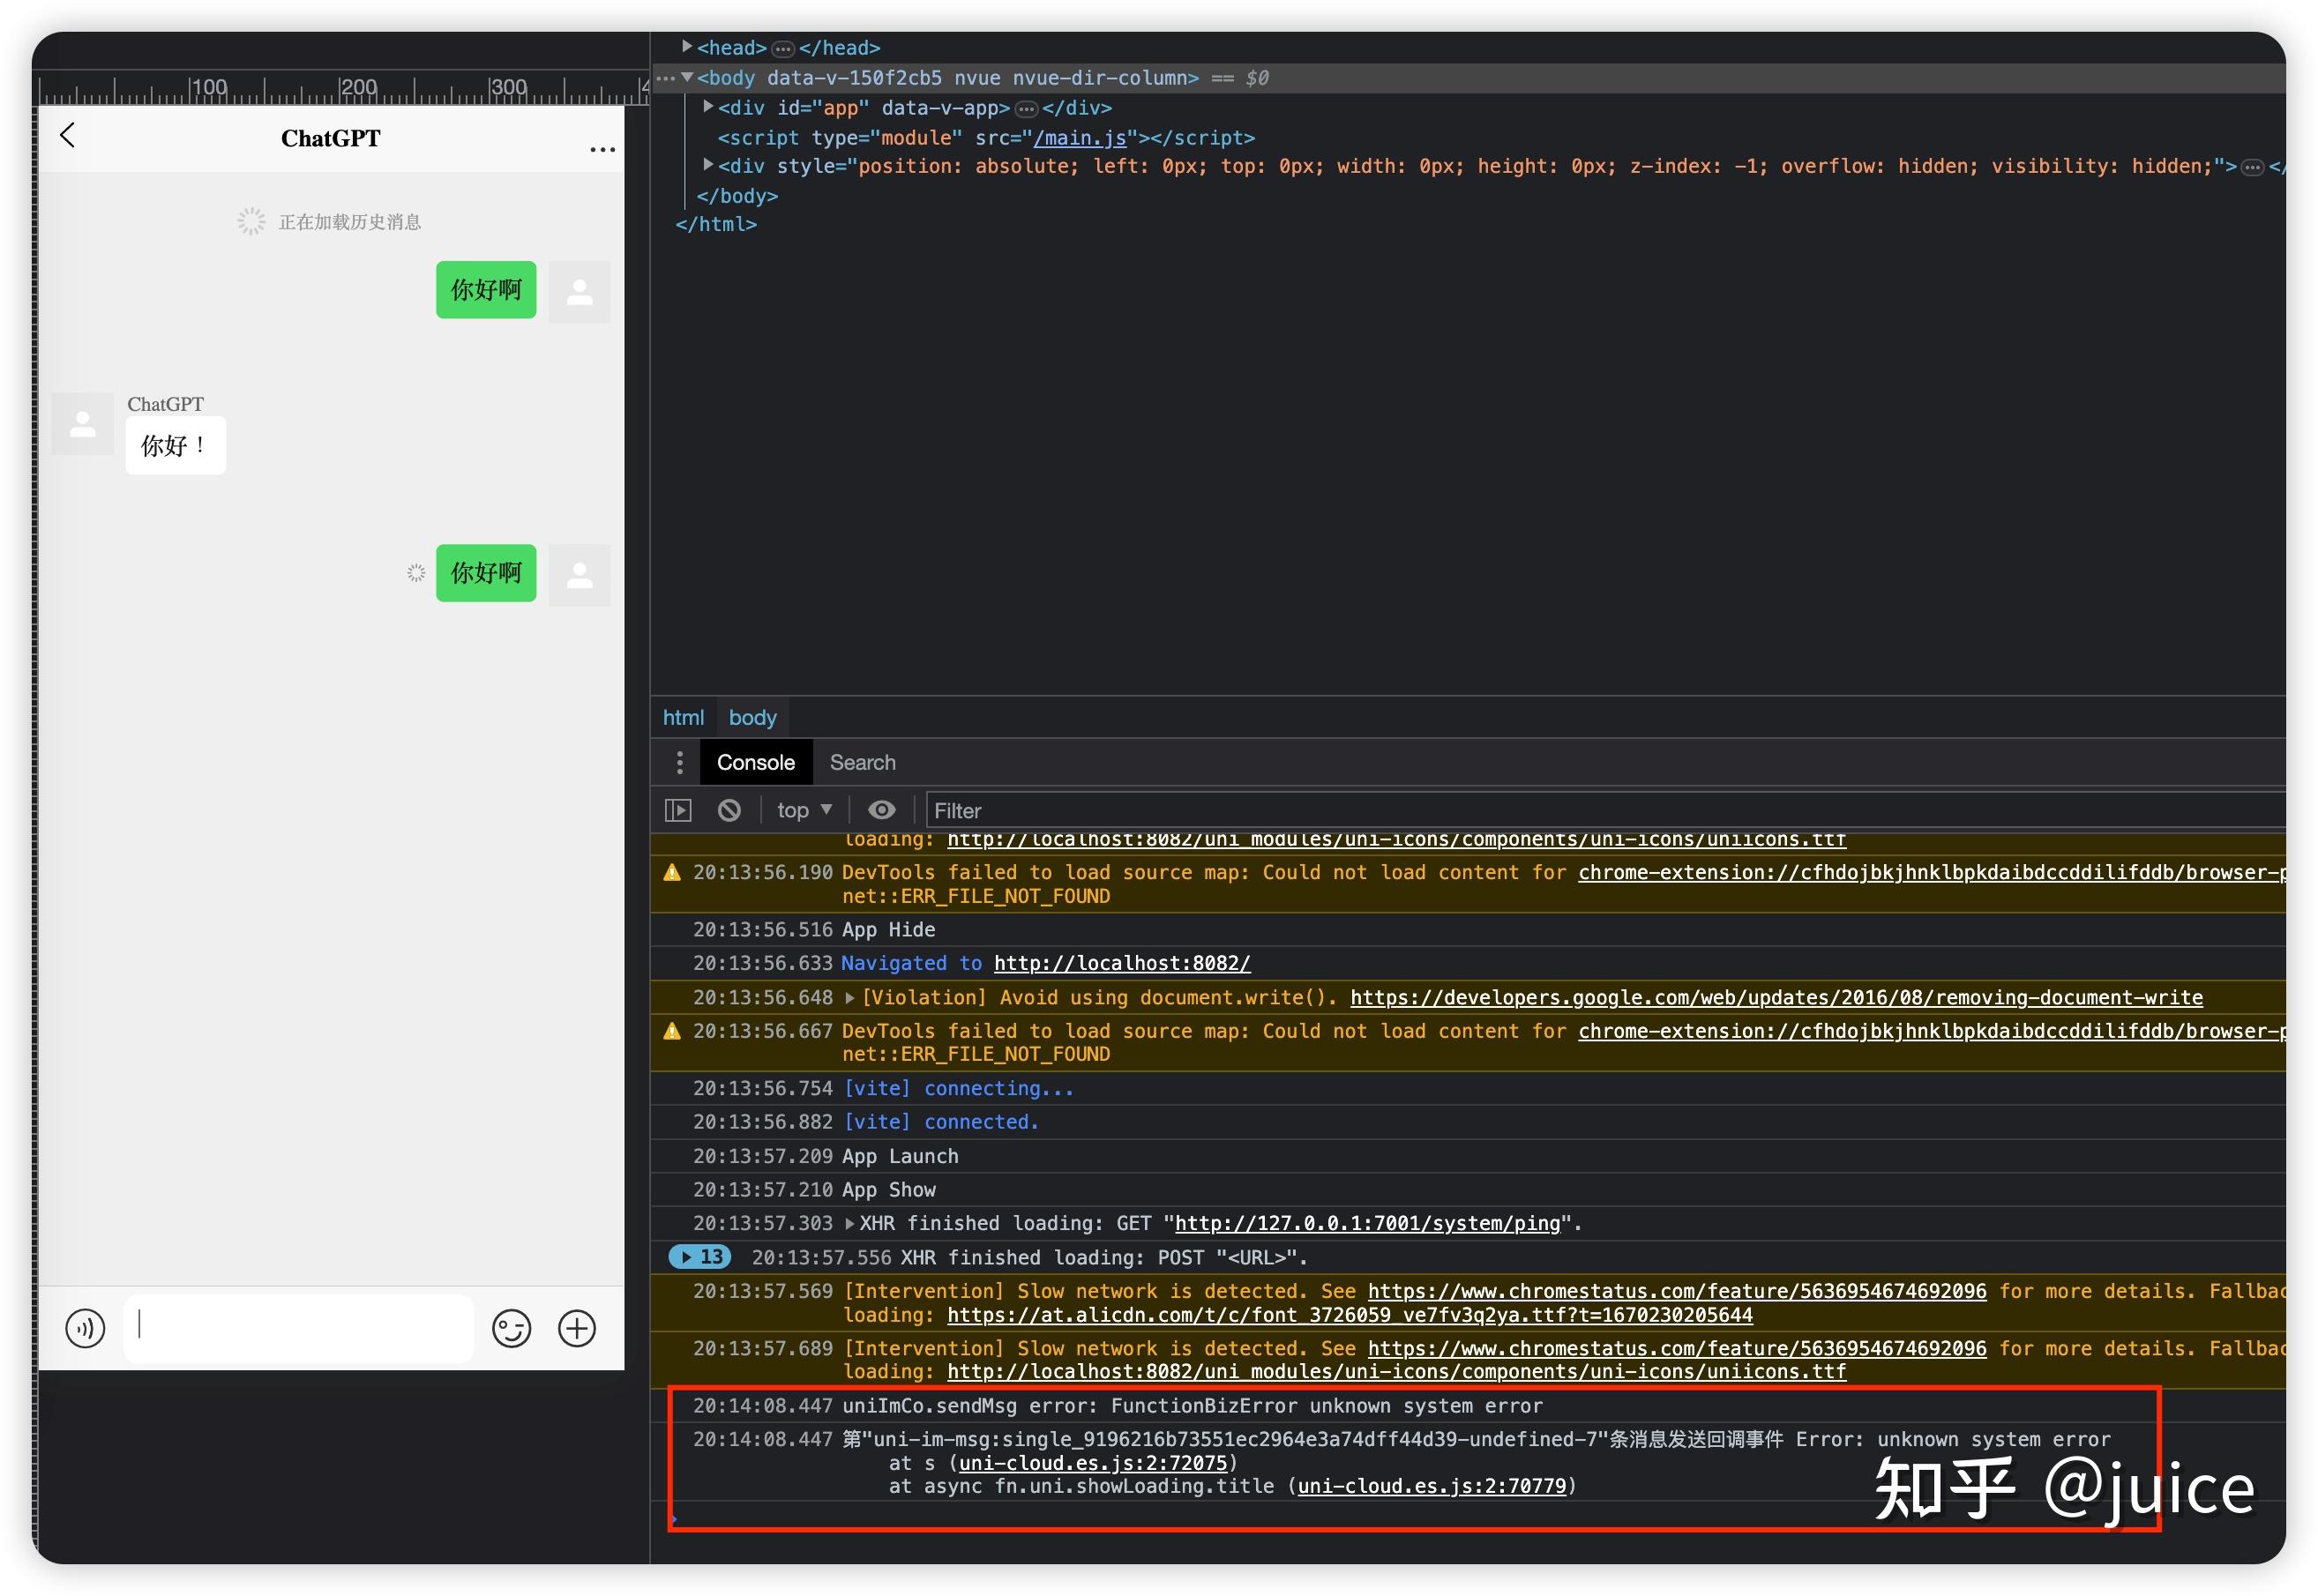Viewport: 2318px width, 1596px height.
Task: Open chrome-extension link in 20:13:56.667 warning
Action: pos(1932,1032)
